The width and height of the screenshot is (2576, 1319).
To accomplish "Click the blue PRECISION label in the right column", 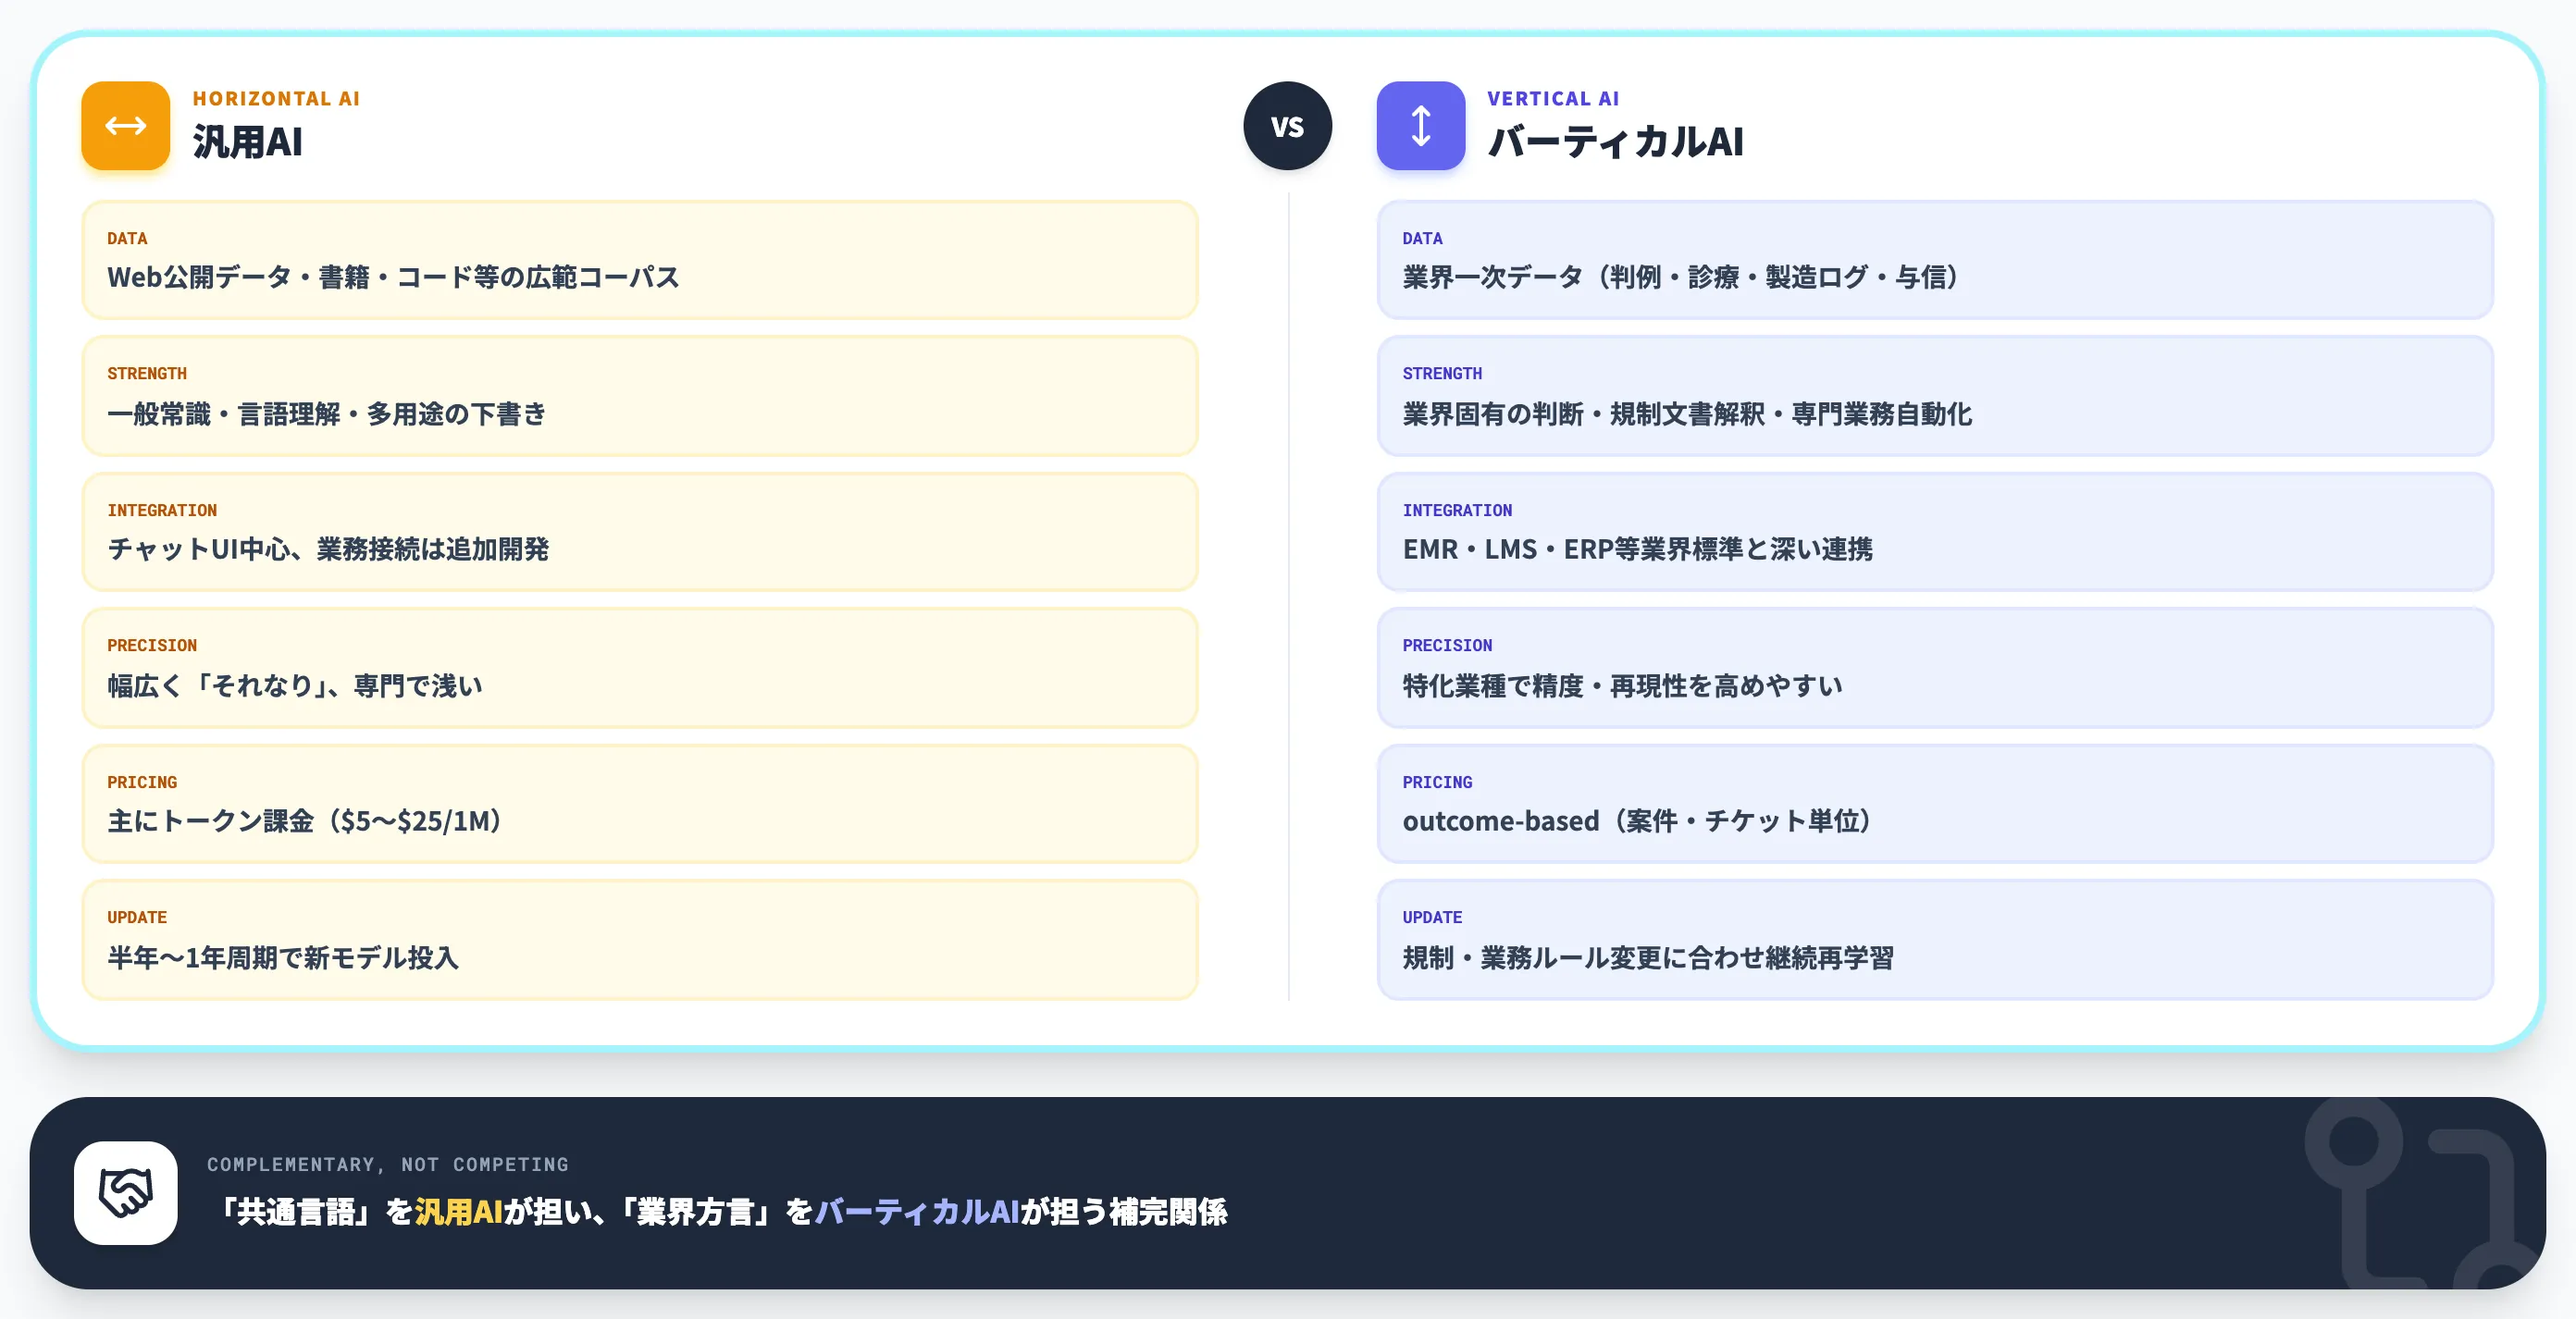I will [1447, 645].
